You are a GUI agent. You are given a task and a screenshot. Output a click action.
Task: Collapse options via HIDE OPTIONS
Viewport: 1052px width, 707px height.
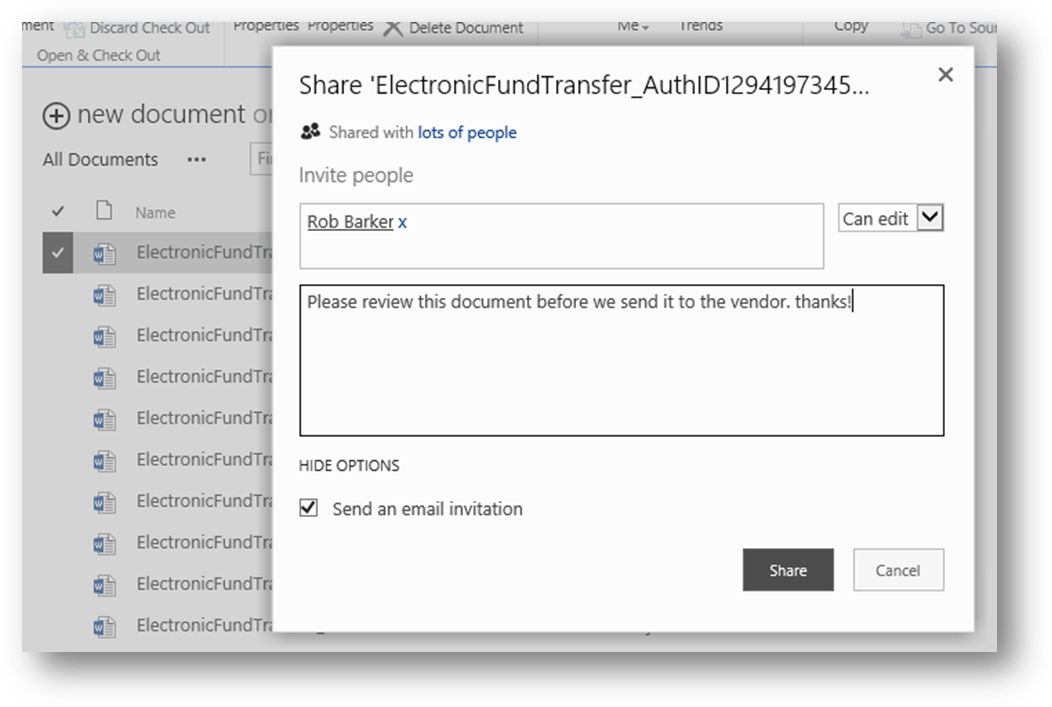point(349,465)
